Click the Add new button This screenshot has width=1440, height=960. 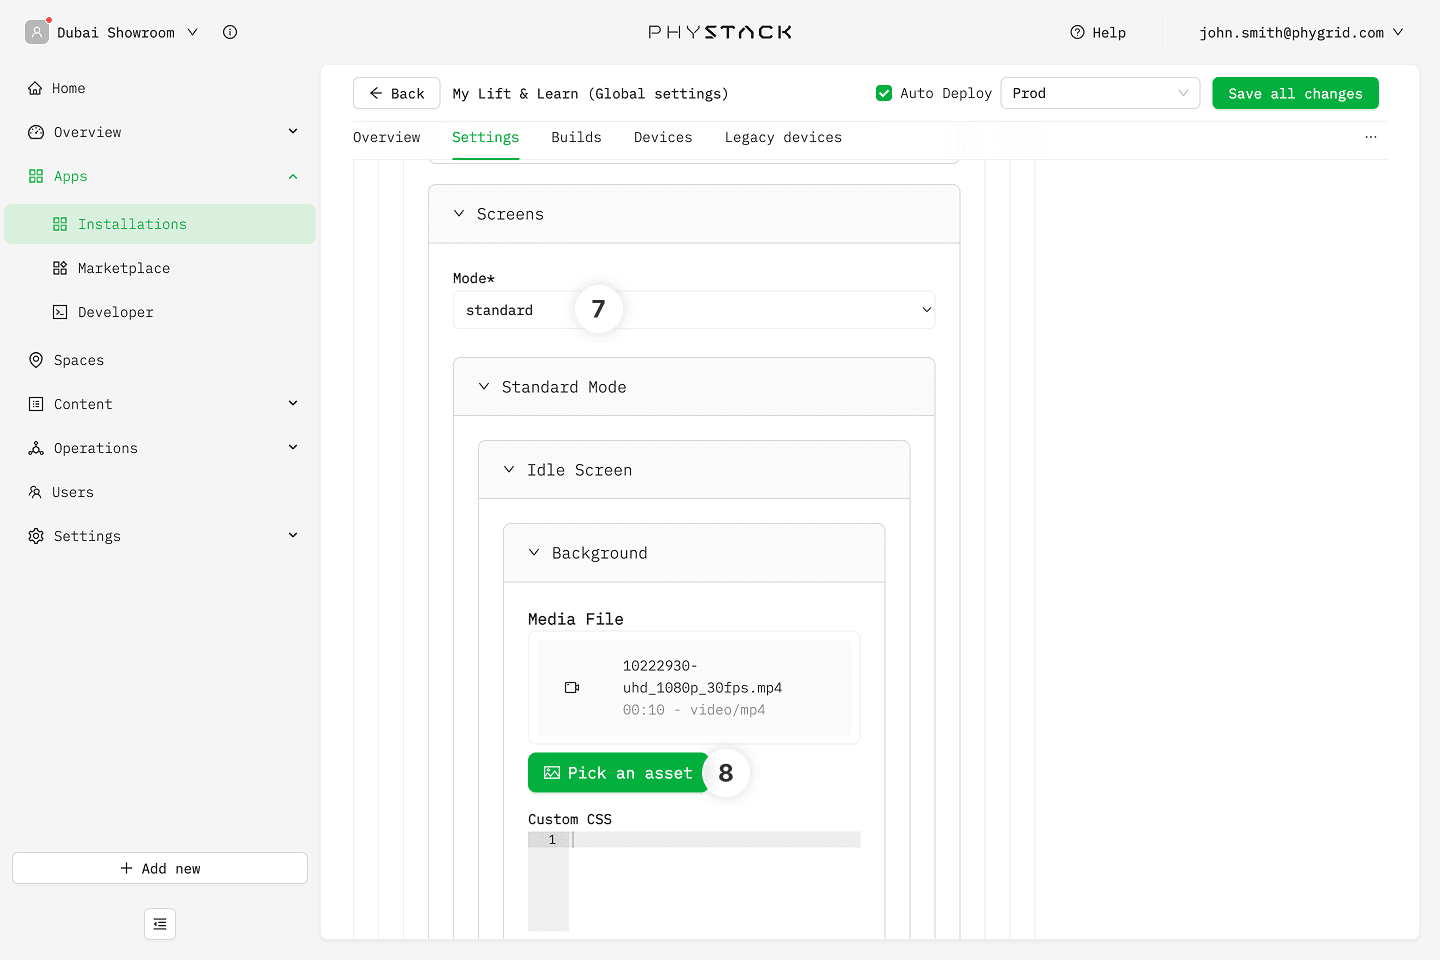[x=160, y=868]
